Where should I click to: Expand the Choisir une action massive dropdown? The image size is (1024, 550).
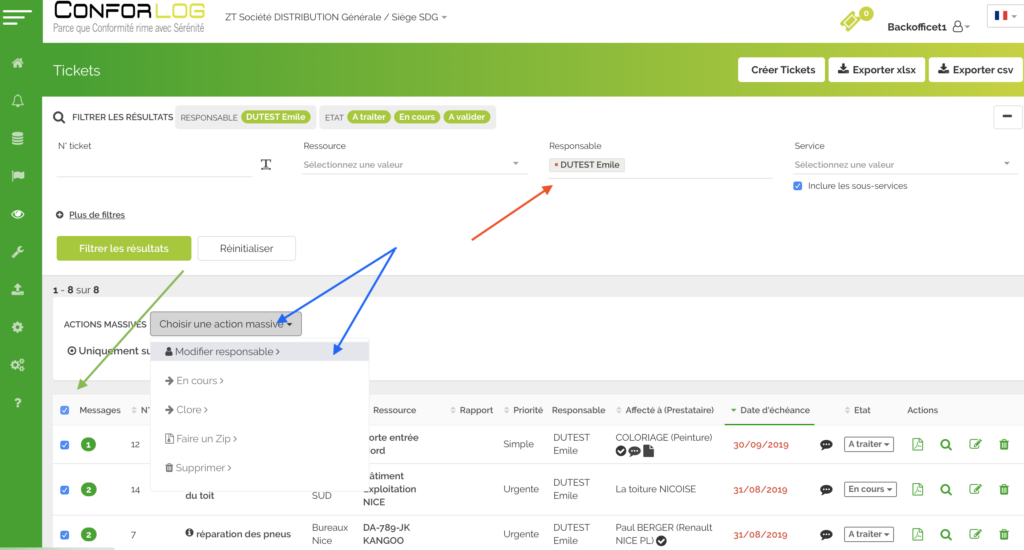coord(225,324)
